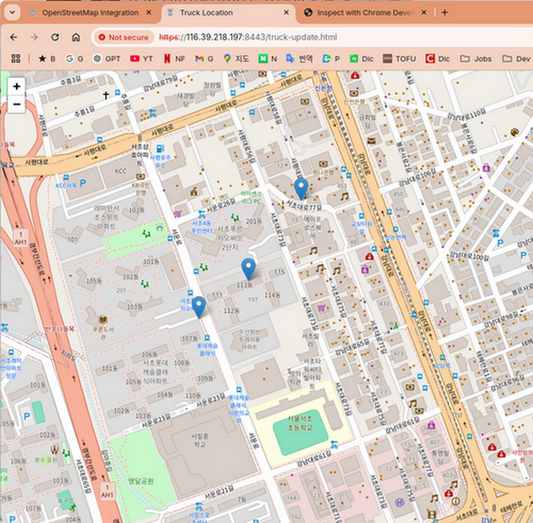This screenshot has height=523, width=533.
Task: Open the tab search dropdown arrow
Action: [12, 13]
